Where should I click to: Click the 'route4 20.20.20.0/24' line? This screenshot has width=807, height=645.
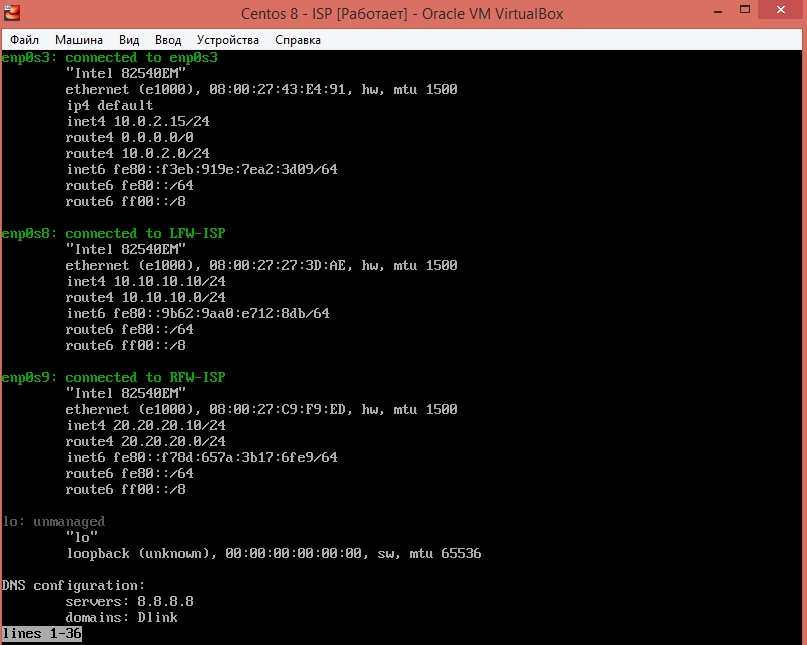click(x=146, y=442)
